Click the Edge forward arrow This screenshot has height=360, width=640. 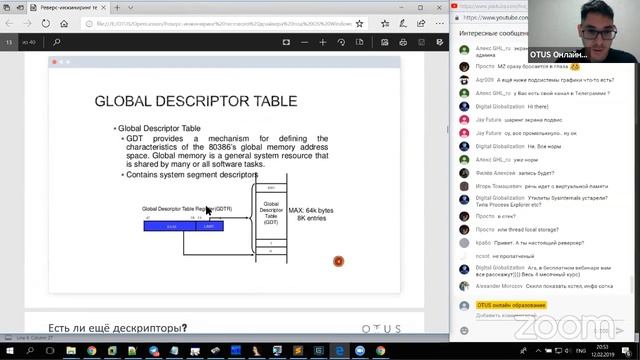27,24
